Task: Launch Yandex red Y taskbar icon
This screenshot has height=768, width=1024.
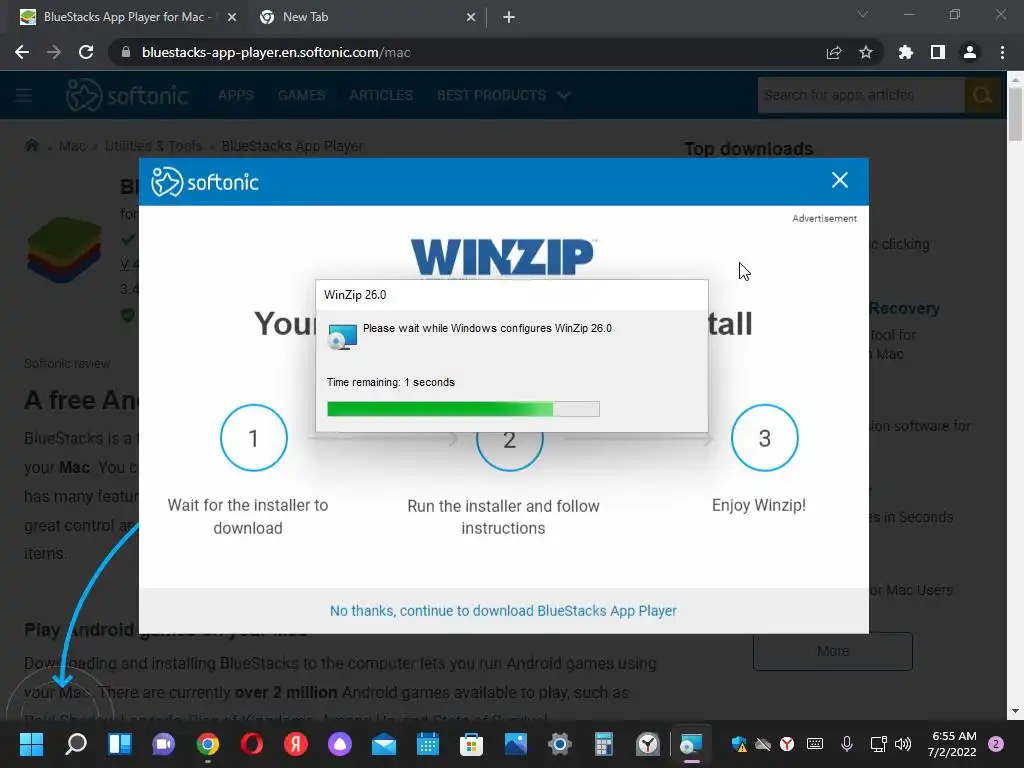Action: click(x=295, y=743)
